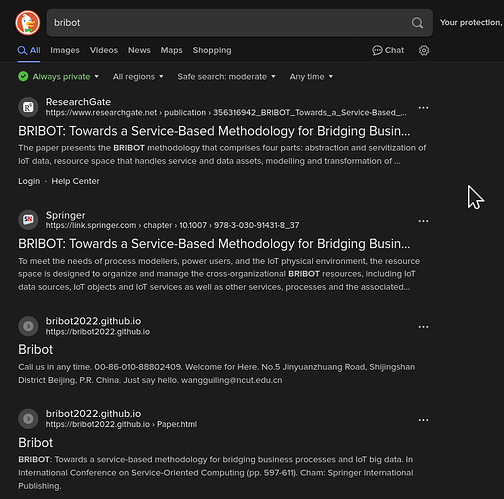Image resolution: width=504 pixels, height=499 pixels.
Task: Click the Your protection text at top right
Action: (471, 22)
